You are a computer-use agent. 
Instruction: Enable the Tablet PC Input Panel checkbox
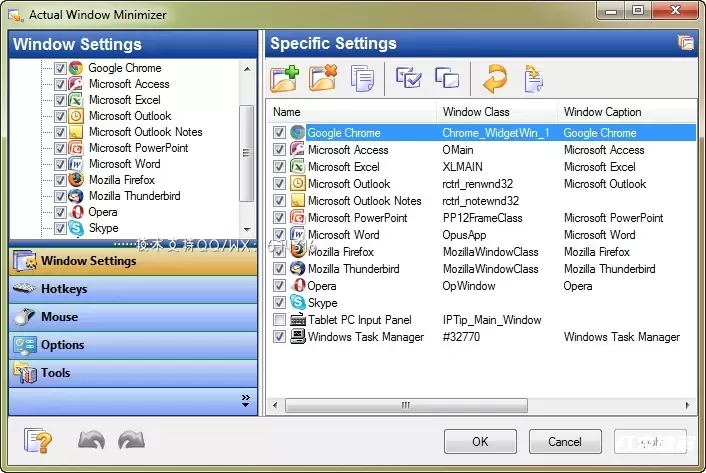click(x=279, y=320)
